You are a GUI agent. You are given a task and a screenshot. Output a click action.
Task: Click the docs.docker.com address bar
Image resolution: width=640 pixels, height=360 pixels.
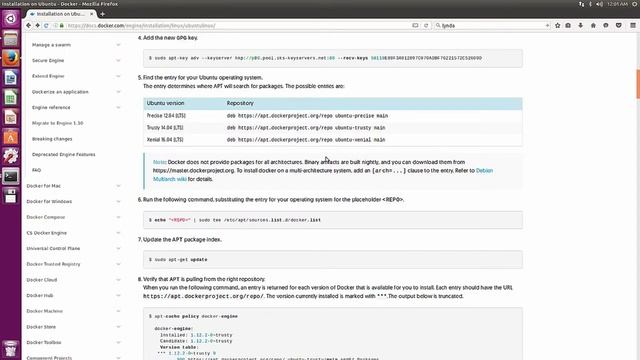[237, 25]
